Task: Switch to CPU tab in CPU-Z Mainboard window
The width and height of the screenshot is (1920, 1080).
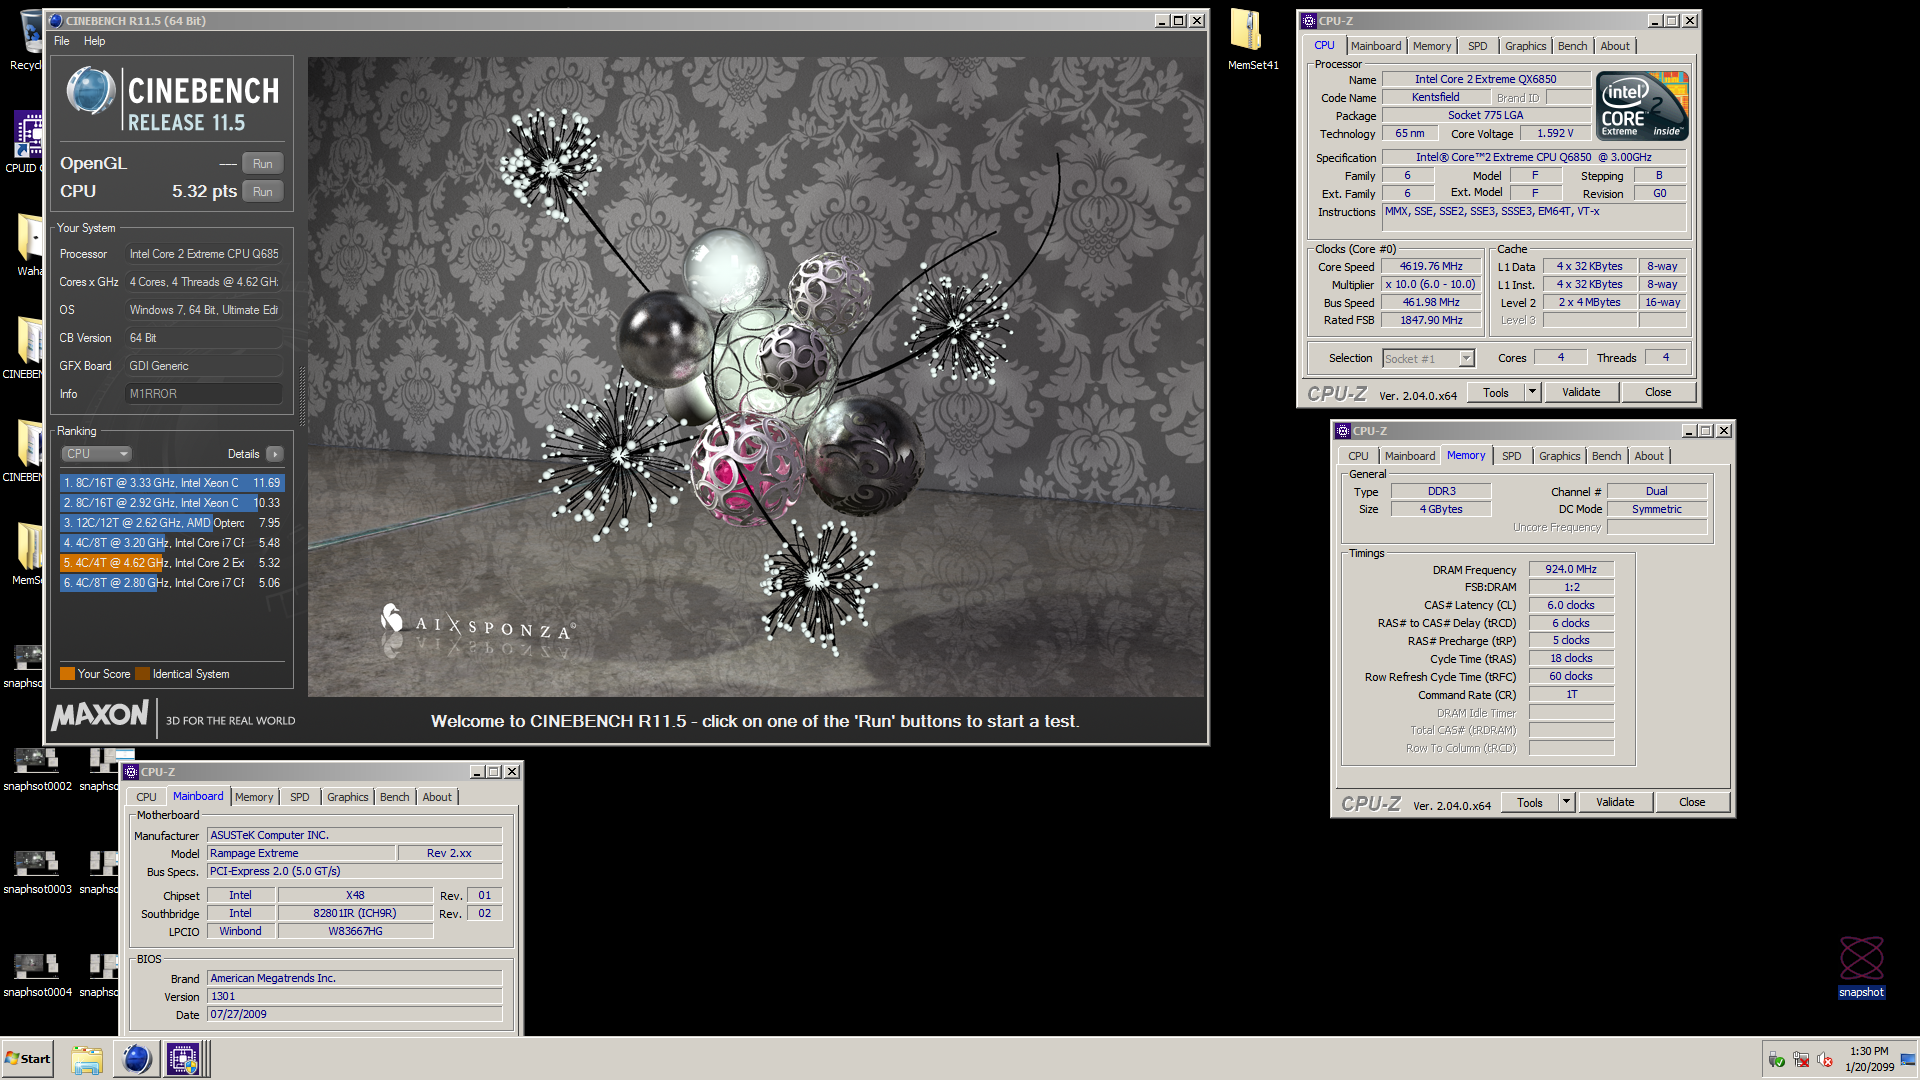Action: [x=146, y=797]
